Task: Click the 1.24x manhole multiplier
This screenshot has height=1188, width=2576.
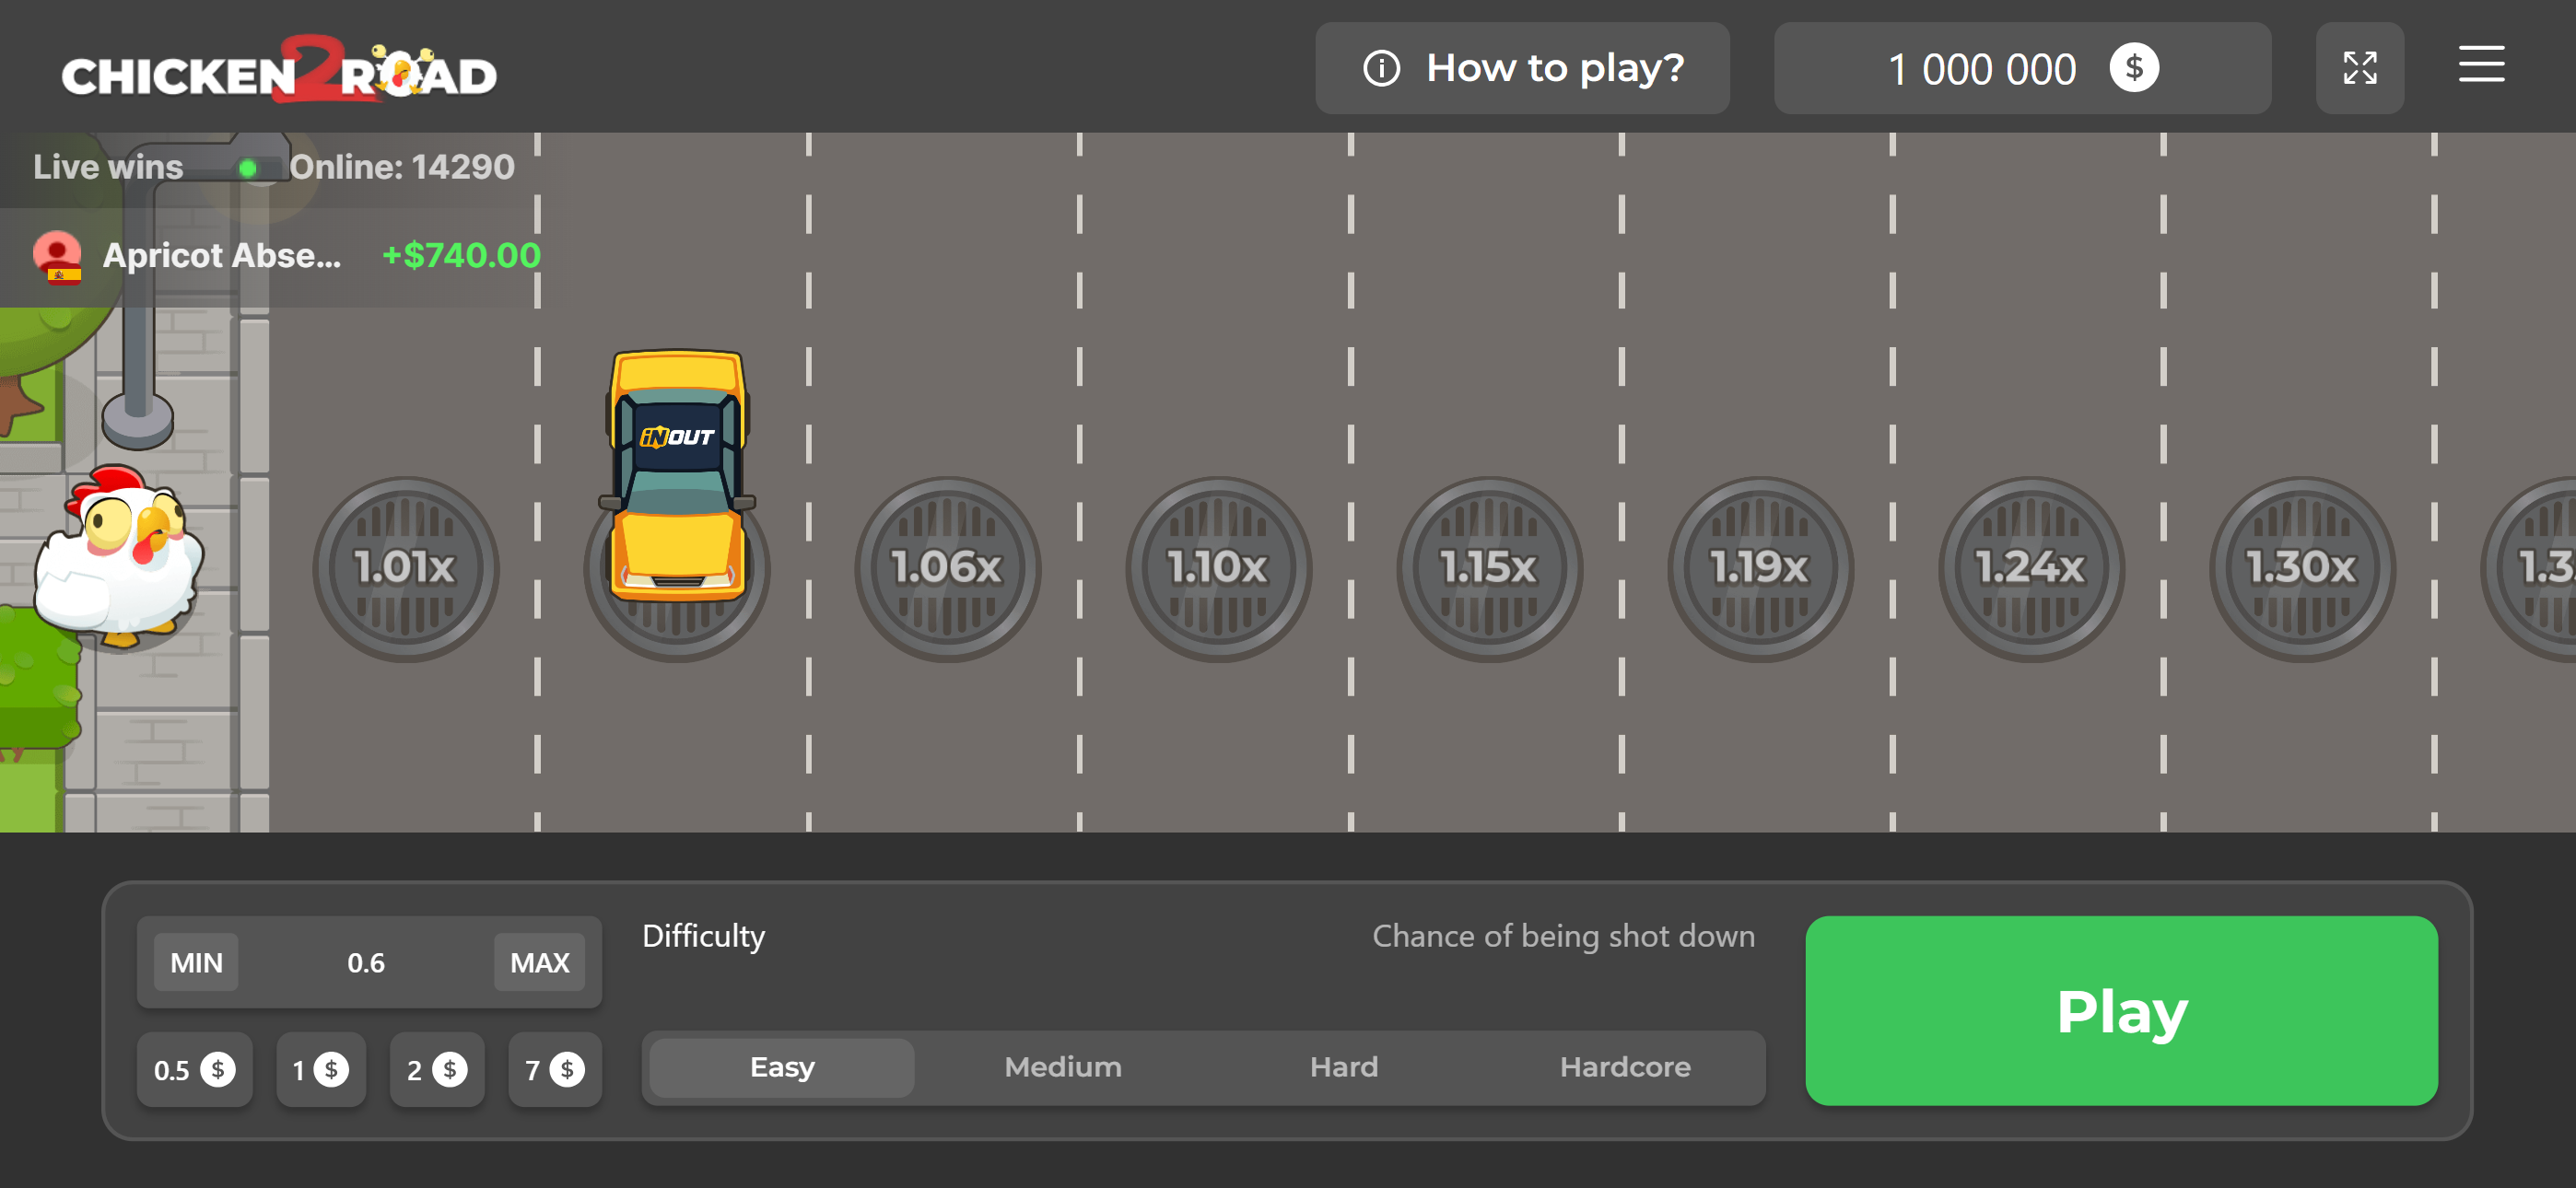Action: click(2030, 568)
